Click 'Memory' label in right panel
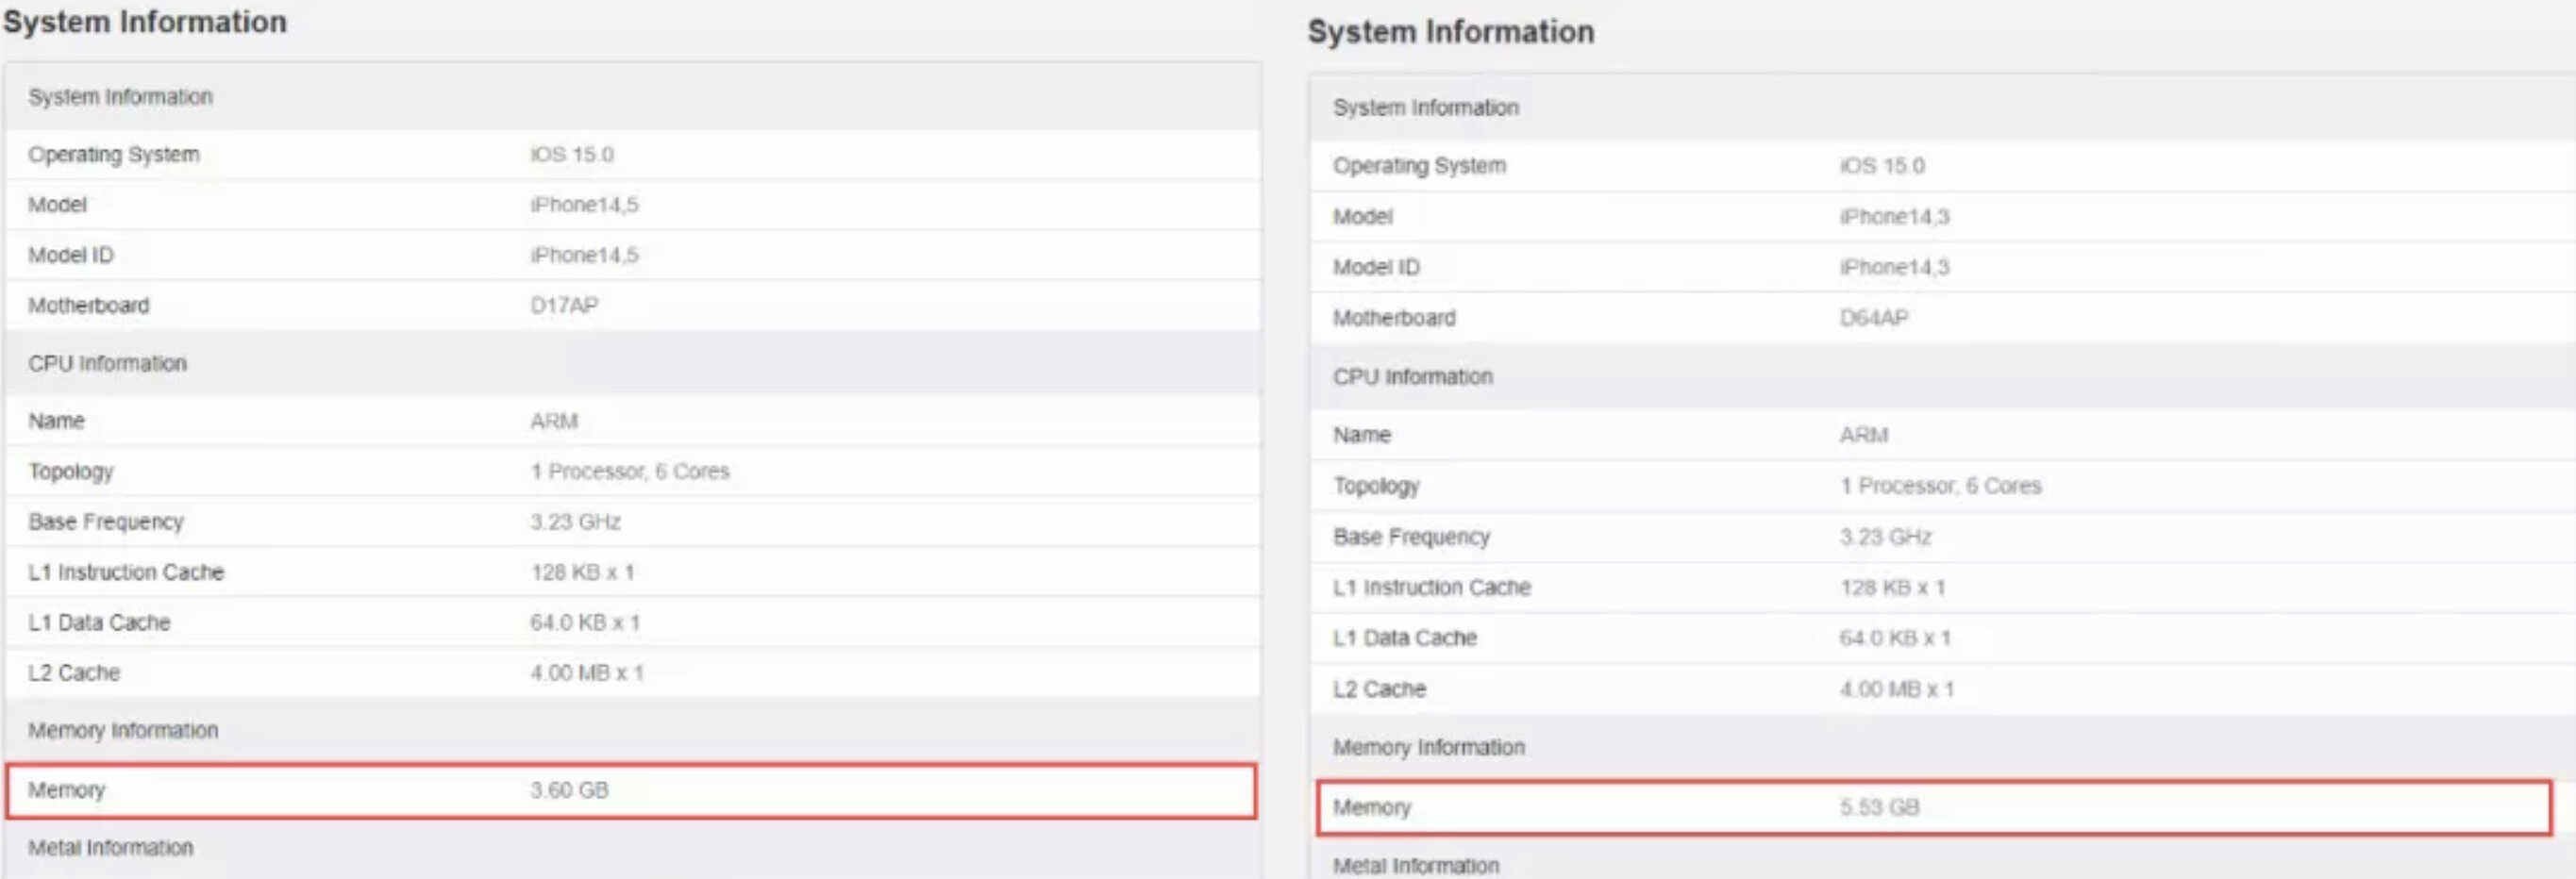2576x879 pixels. (1372, 807)
